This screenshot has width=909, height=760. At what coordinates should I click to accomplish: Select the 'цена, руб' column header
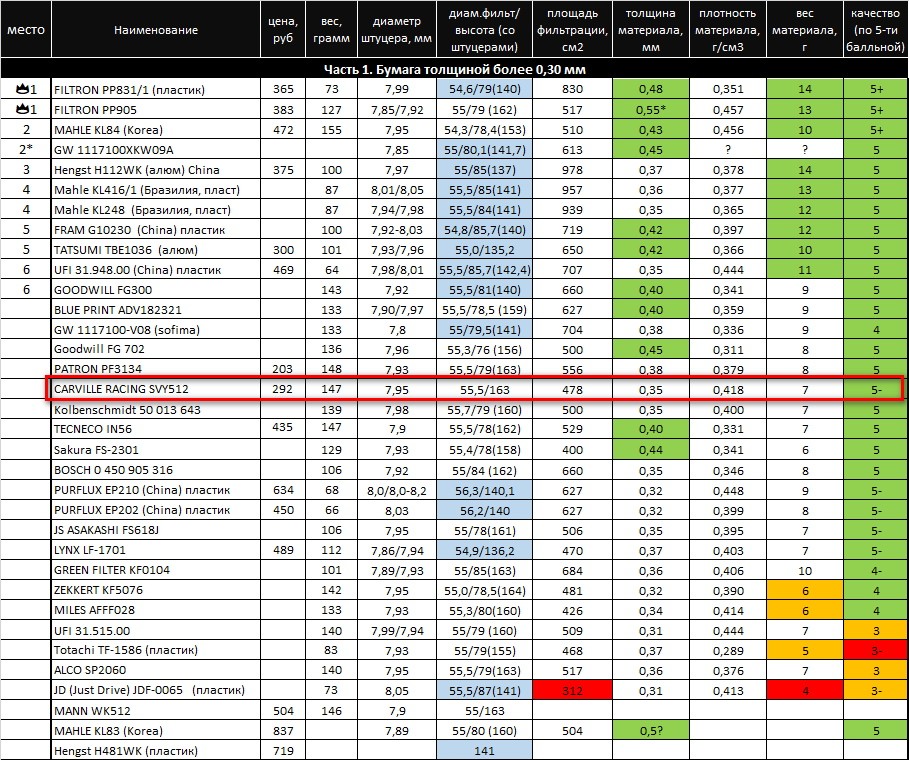pyautogui.click(x=283, y=30)
